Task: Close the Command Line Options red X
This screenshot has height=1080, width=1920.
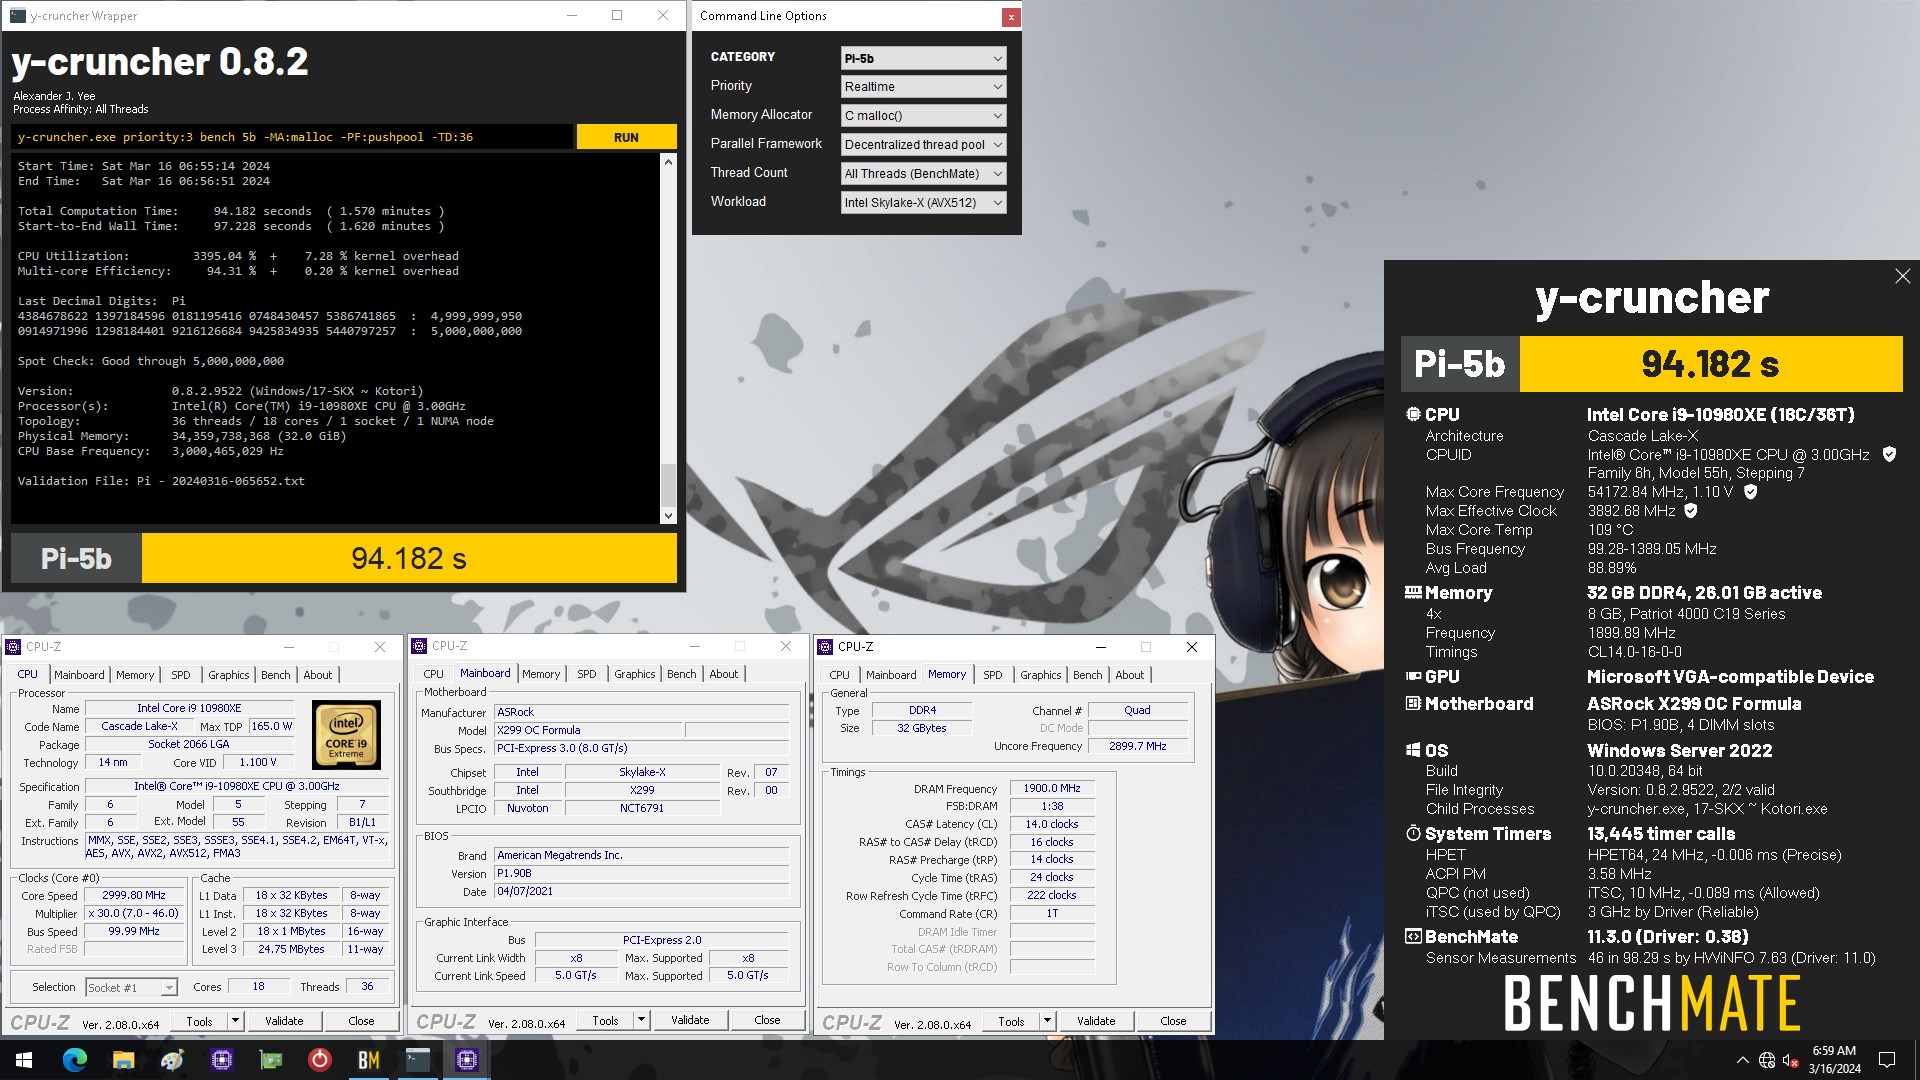Action: 1011,16
